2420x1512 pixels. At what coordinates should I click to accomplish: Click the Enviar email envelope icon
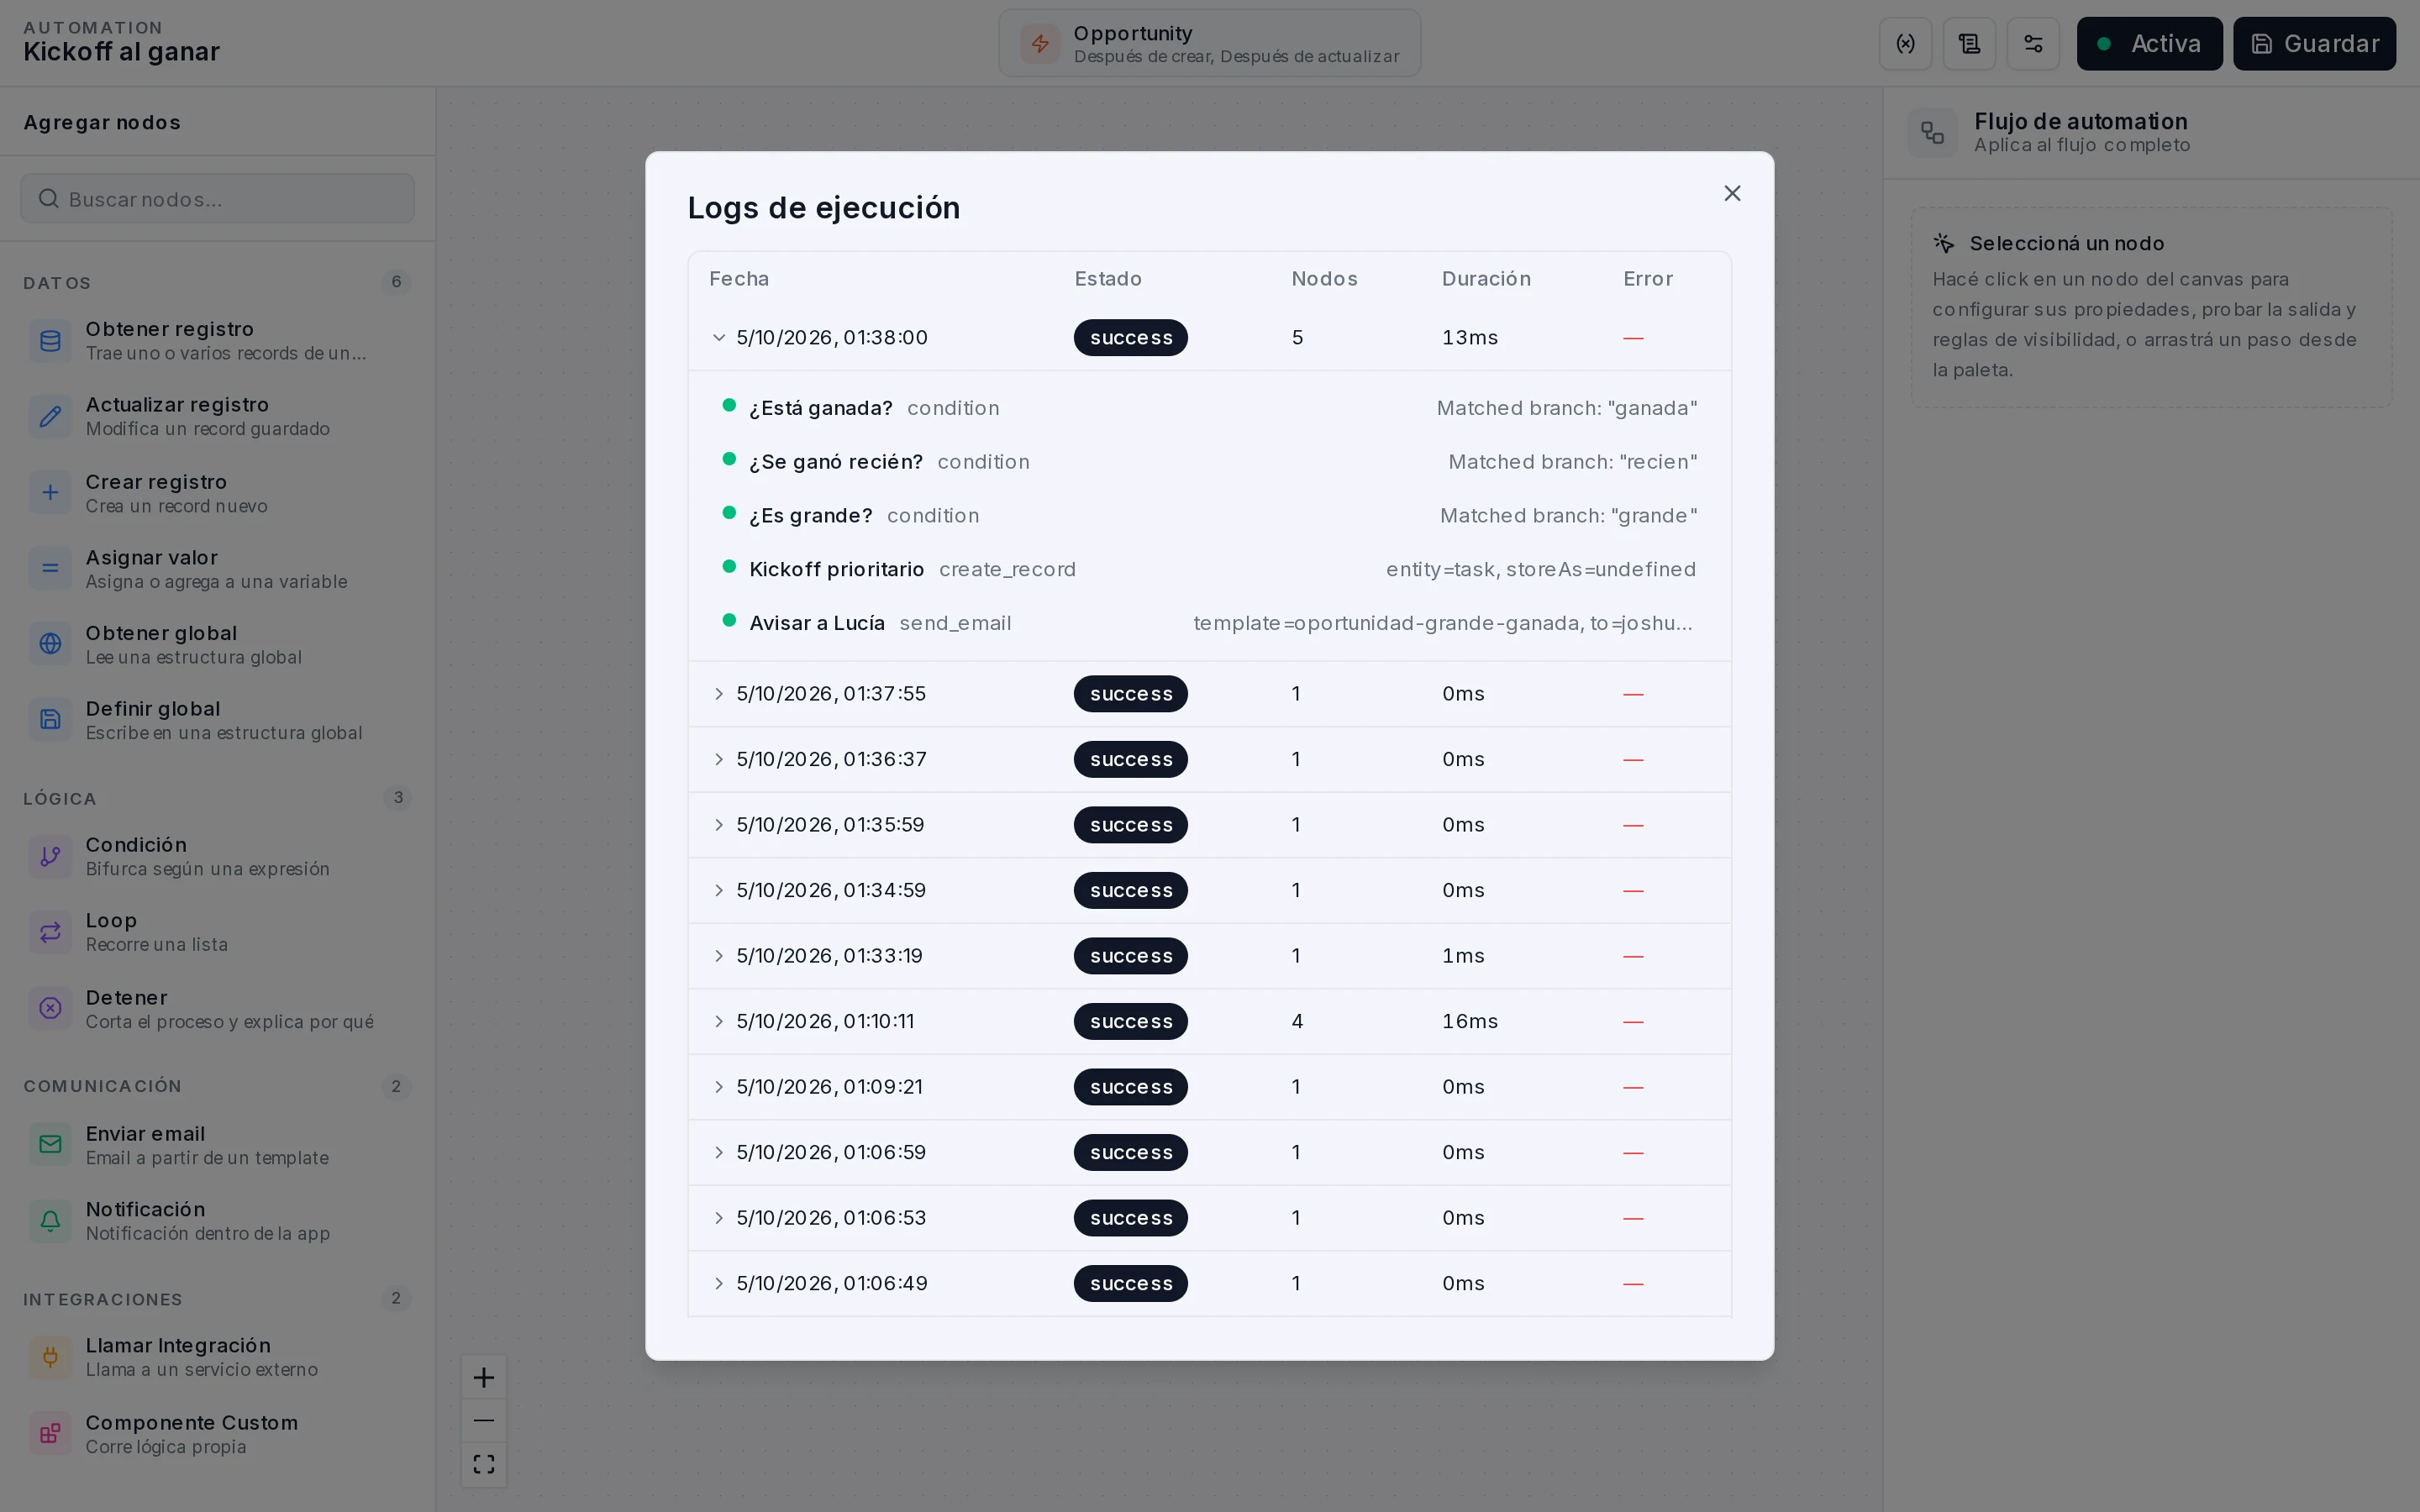pos(50,1144)
